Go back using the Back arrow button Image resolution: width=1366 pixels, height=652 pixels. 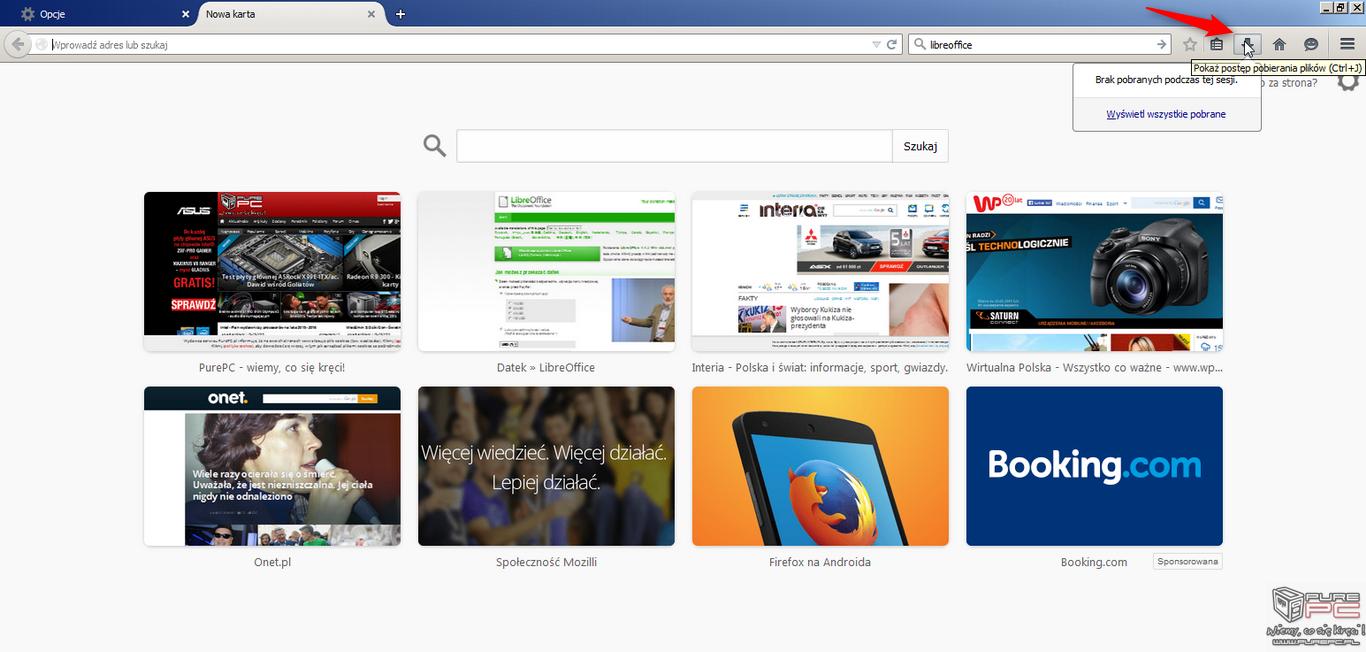point(17,45)
